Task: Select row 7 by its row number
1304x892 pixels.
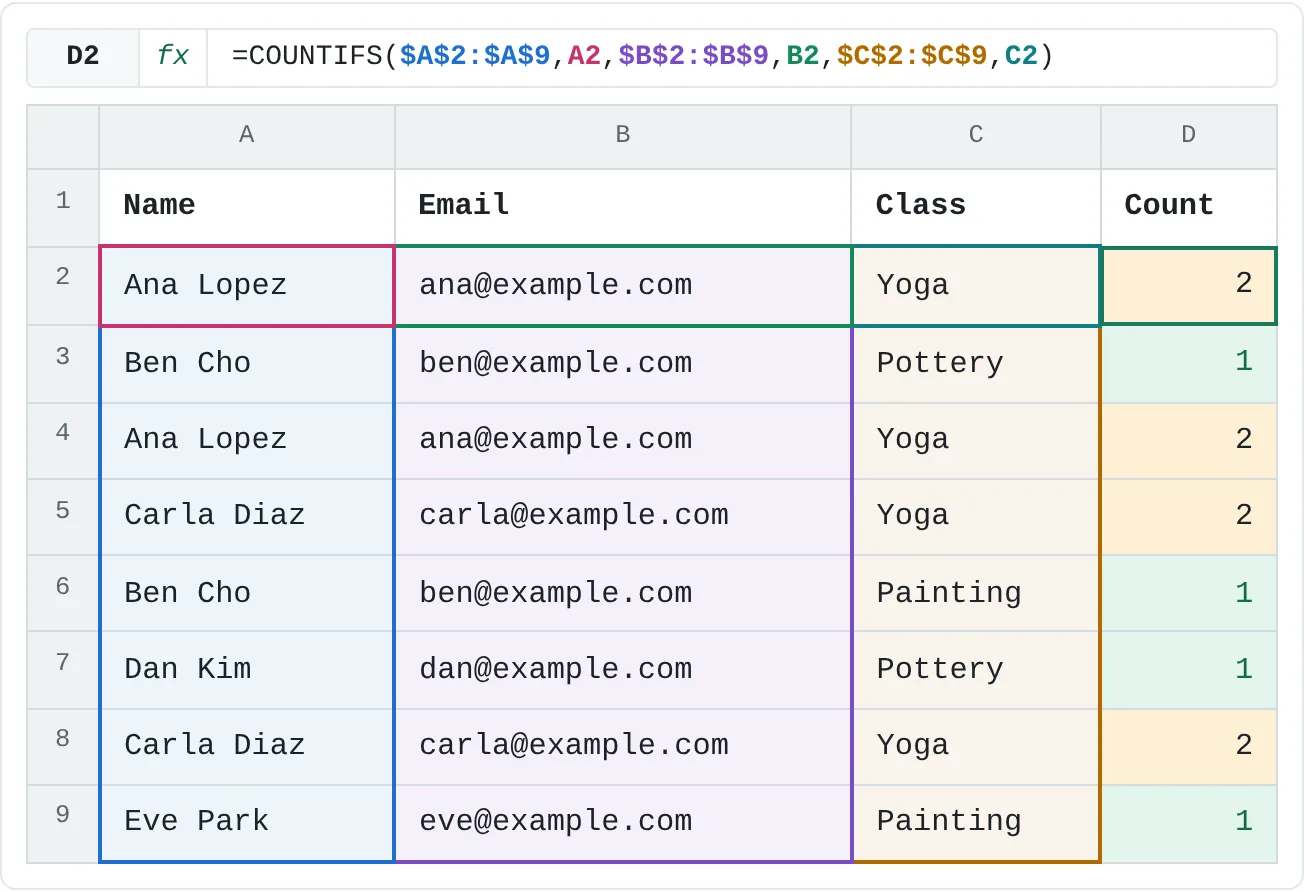Action: 63,669
